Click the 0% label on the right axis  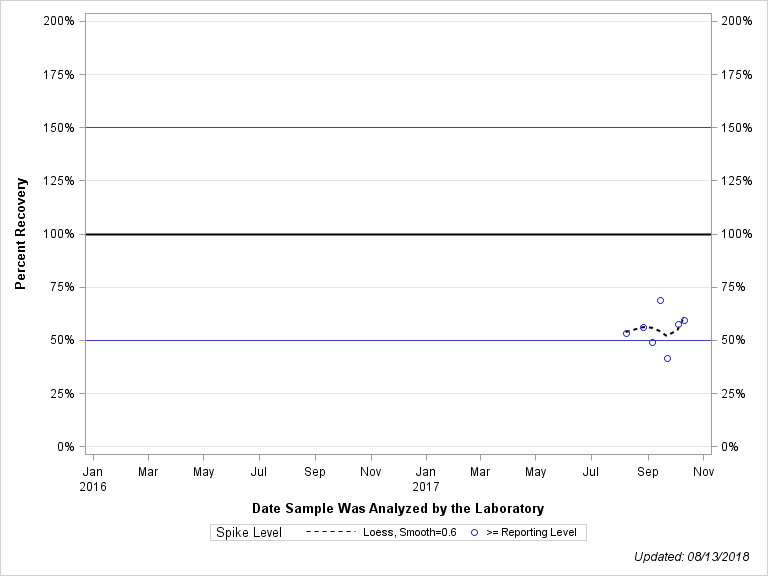(730, 447)
